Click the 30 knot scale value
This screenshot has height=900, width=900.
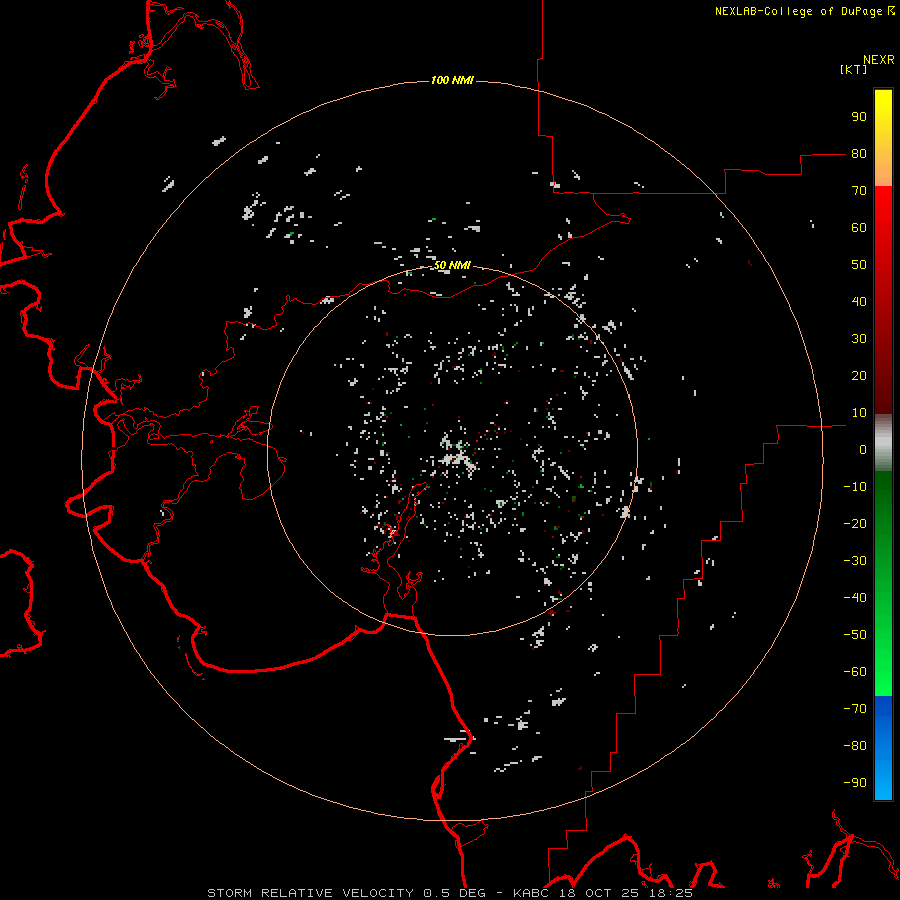click(x=859, y=339)
